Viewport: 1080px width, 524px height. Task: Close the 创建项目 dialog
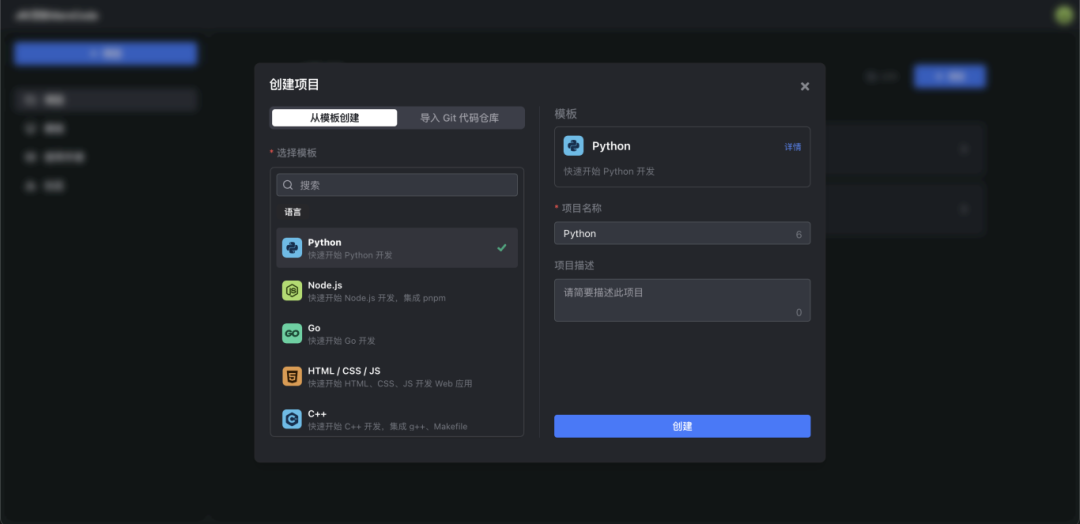tap(804, 87)
